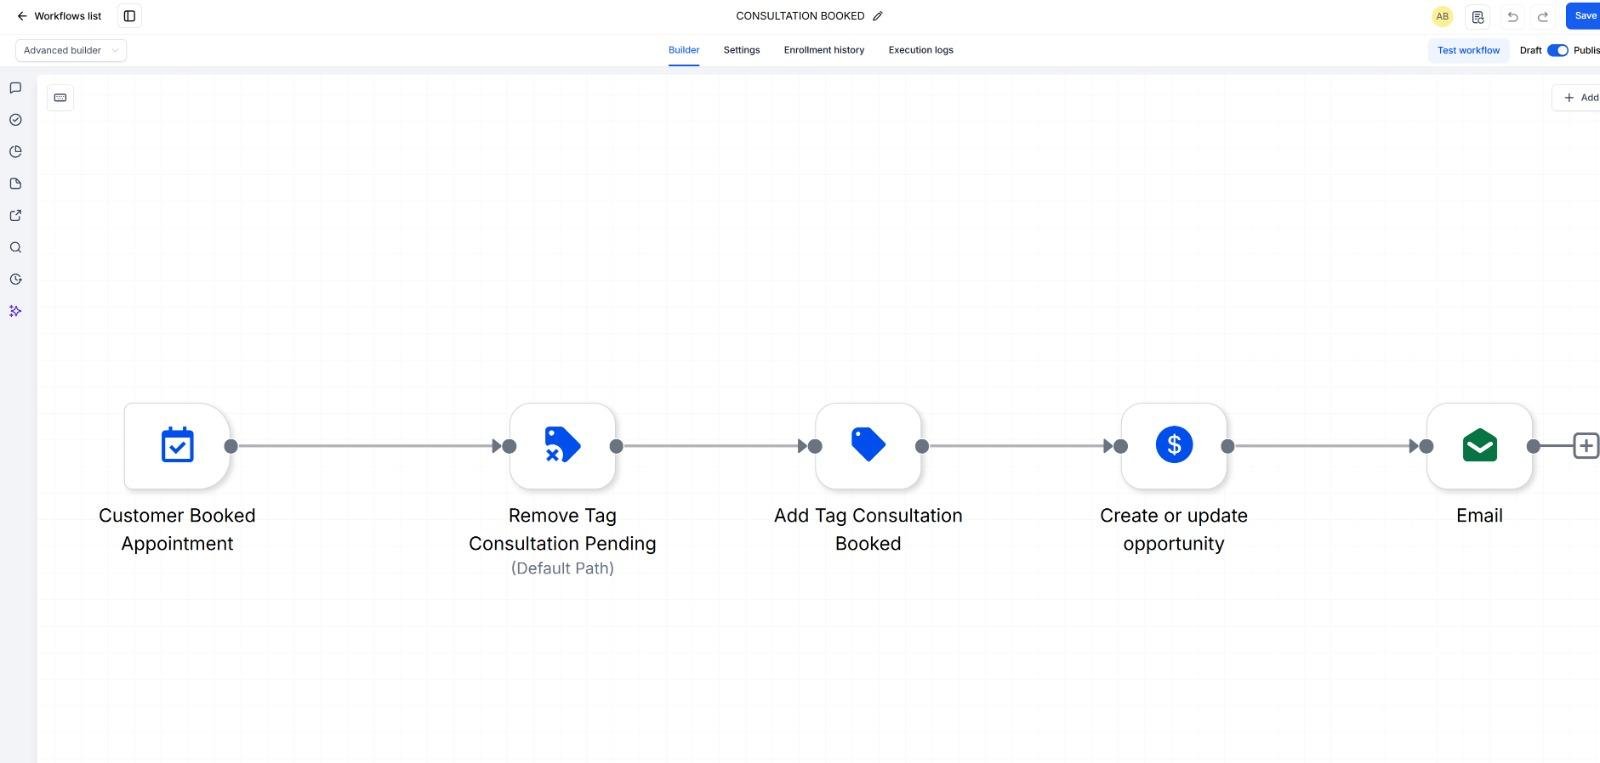
Task: Open the pie chart icon in left sidebar
Action: tap(15, 152)
